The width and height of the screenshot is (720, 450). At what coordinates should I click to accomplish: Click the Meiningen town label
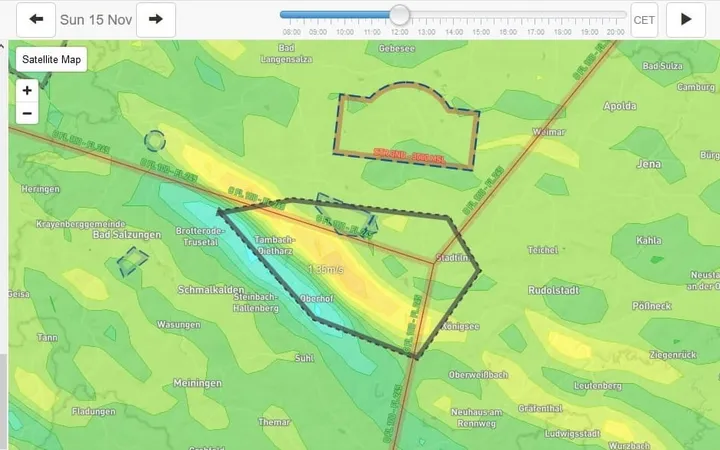pos(197,383)
